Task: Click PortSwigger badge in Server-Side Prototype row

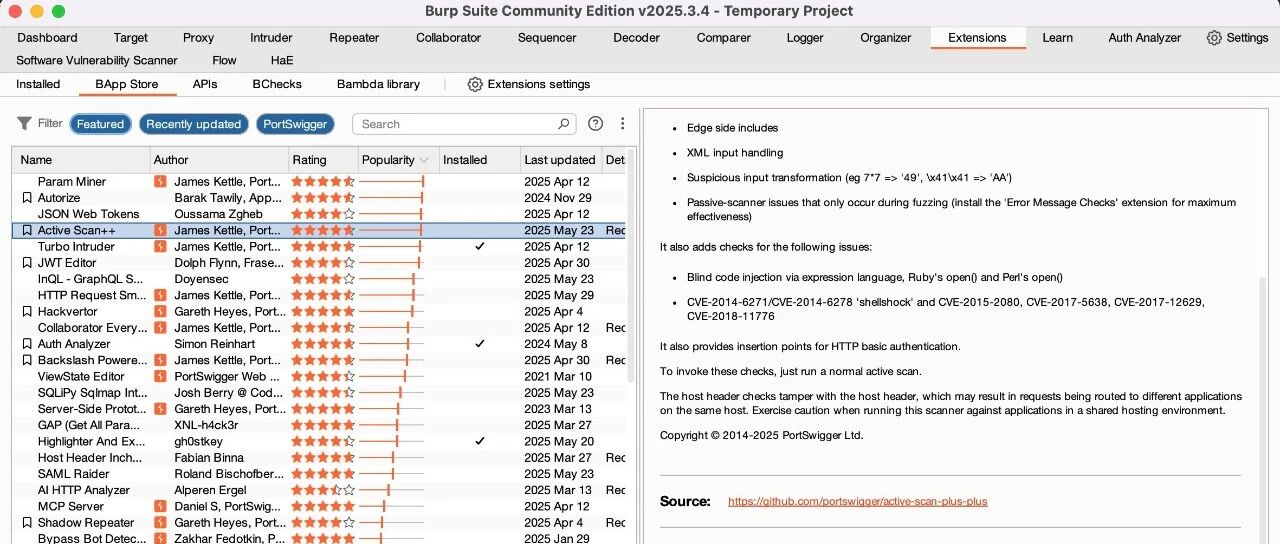Action: [x=160, y=409]
